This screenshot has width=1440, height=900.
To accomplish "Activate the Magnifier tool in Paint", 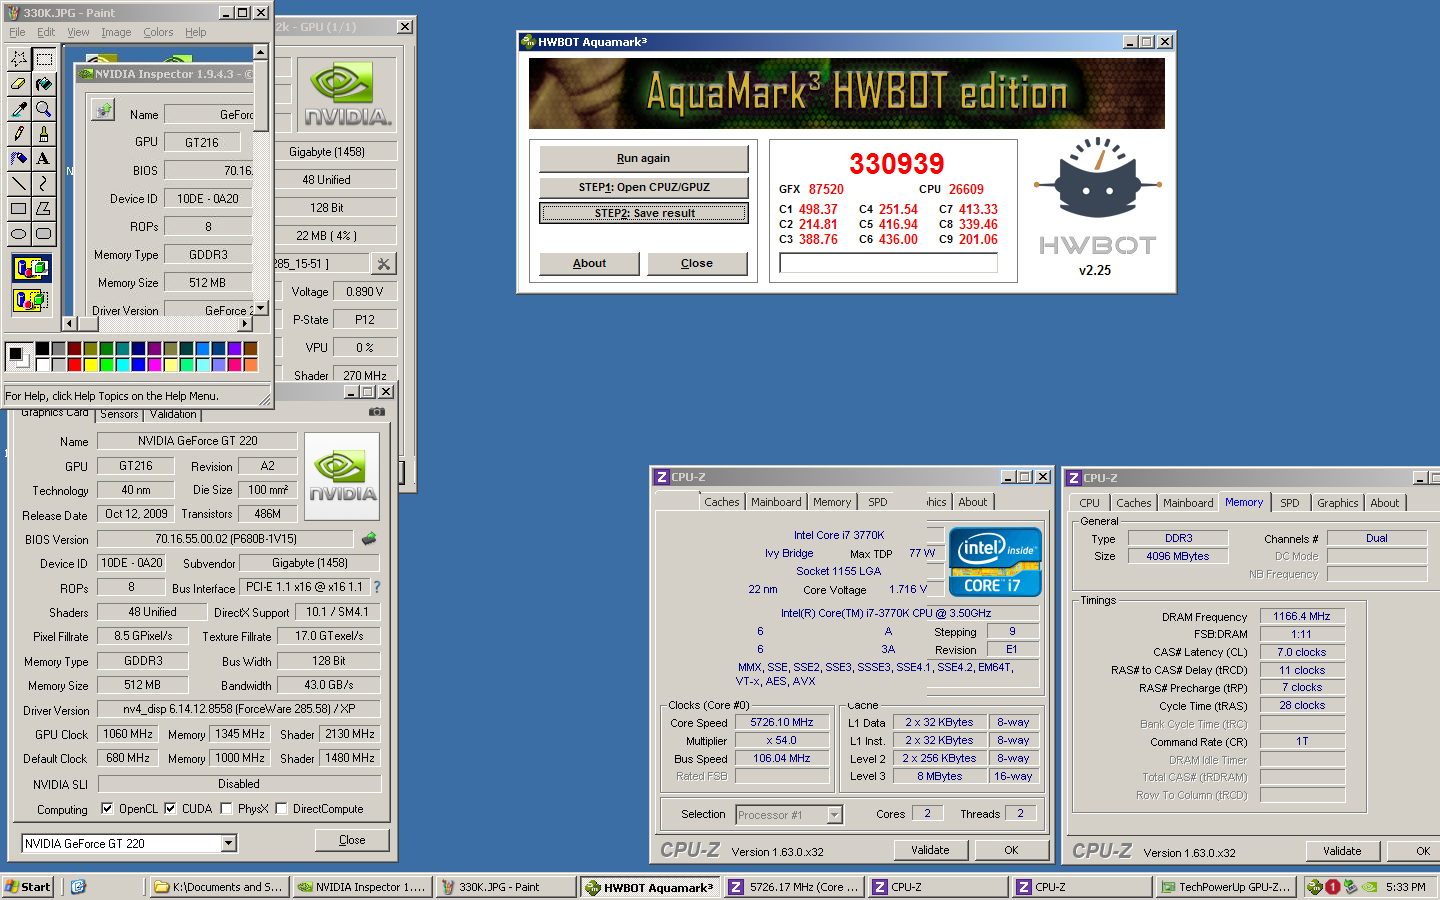I will (x=44, y=109).
